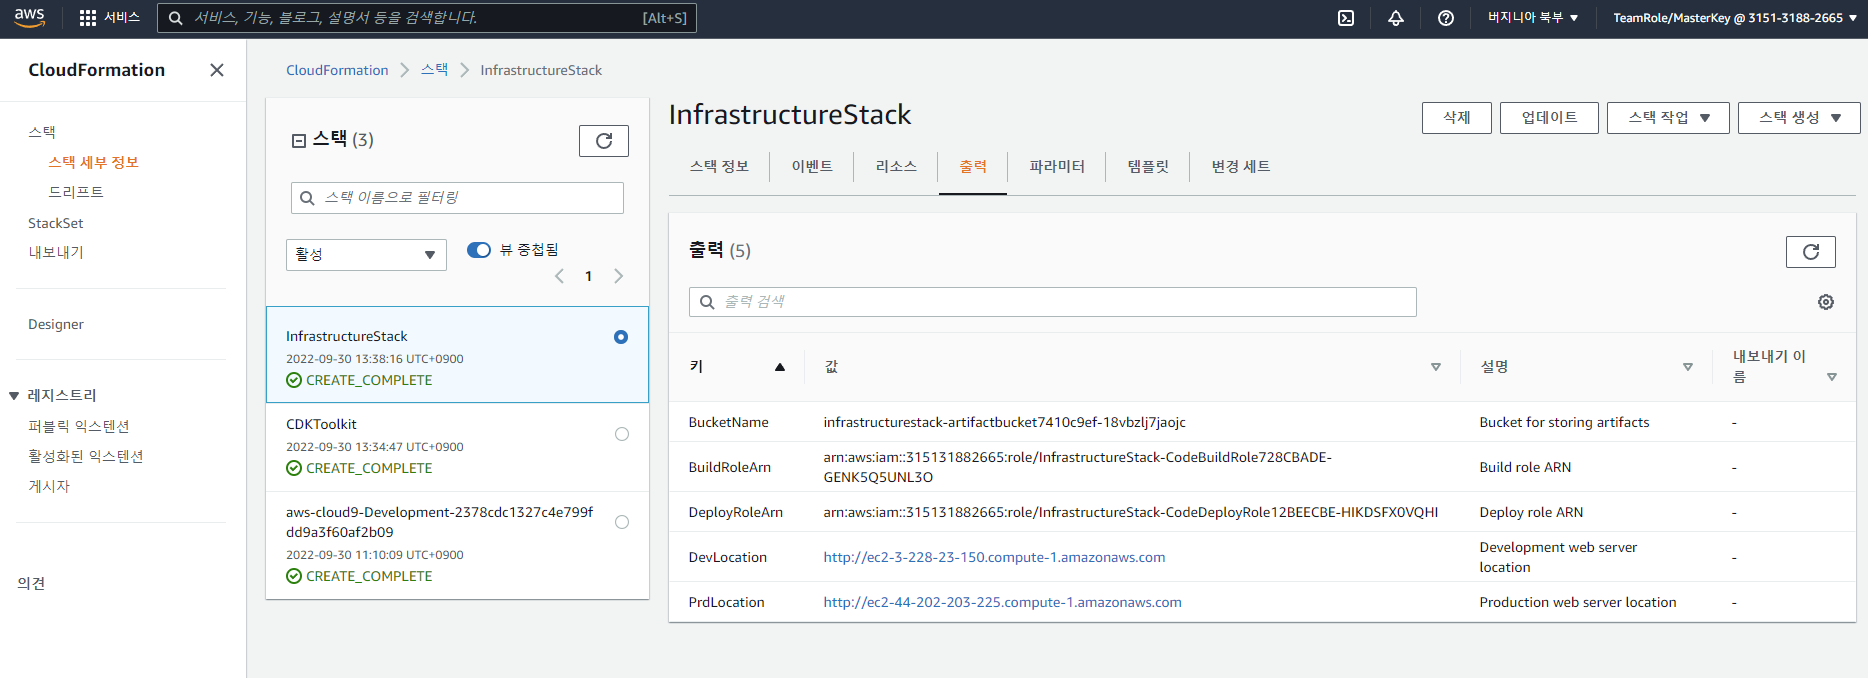Open Designer in sidebar
Viewport: 1868px width, 678px height.
[56, 325]
